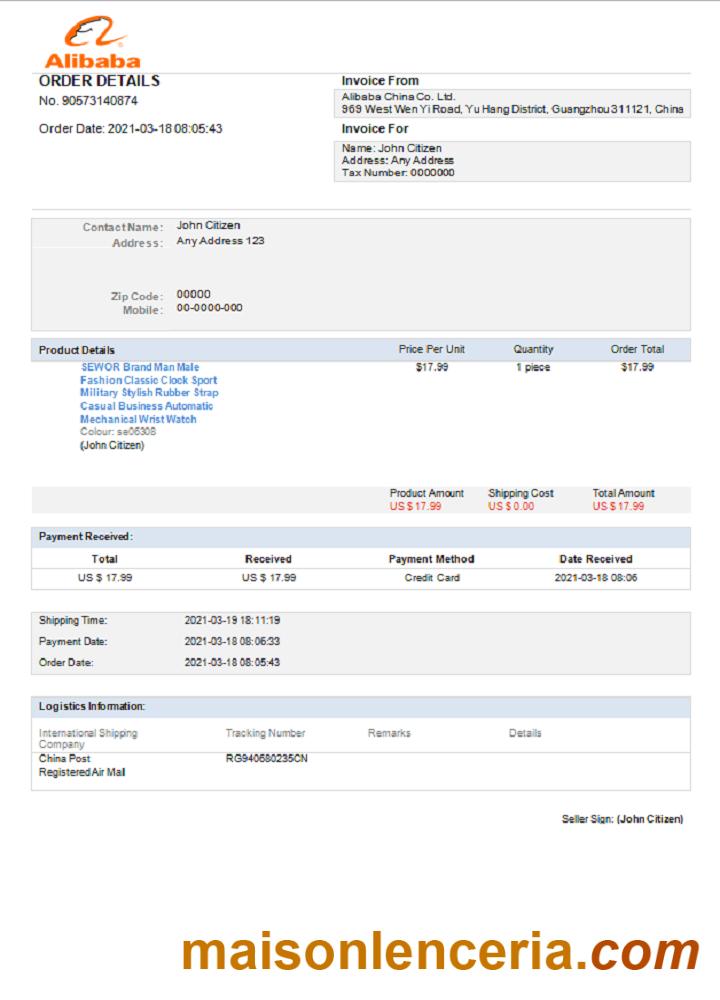Click the Seller Sign text

click(x=622, y=819)
